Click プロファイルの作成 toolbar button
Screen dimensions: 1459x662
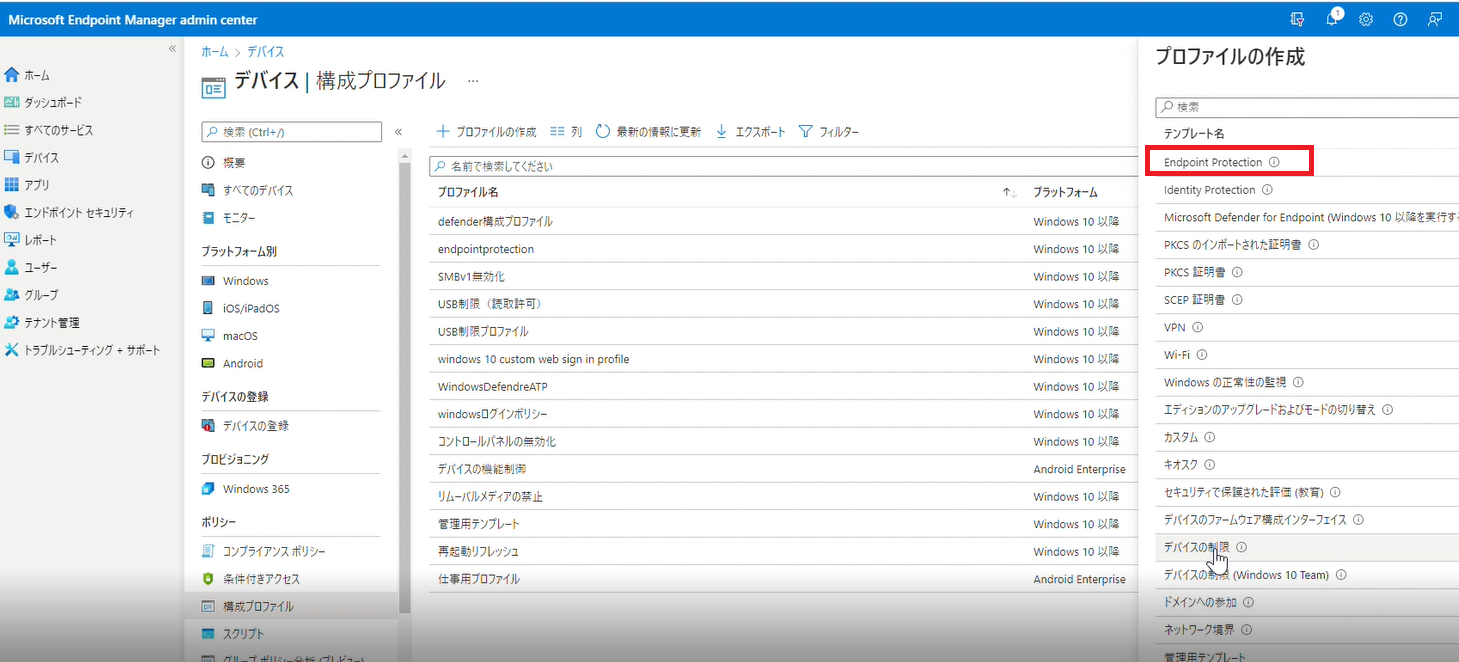coord(486,132)
